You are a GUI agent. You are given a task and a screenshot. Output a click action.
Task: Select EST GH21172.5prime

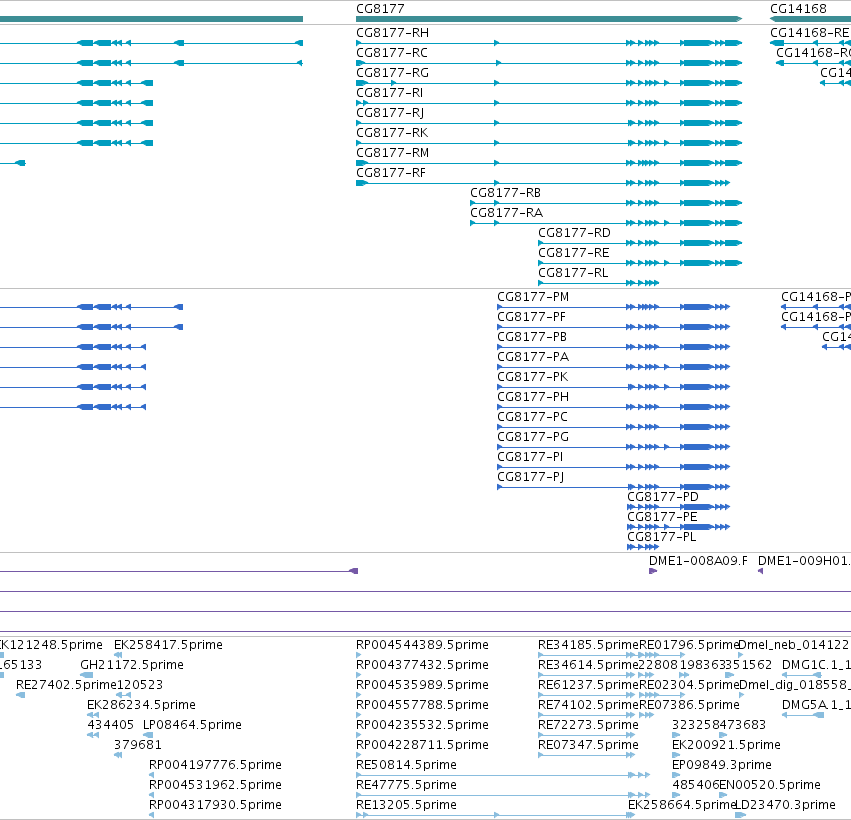(132, 665)
